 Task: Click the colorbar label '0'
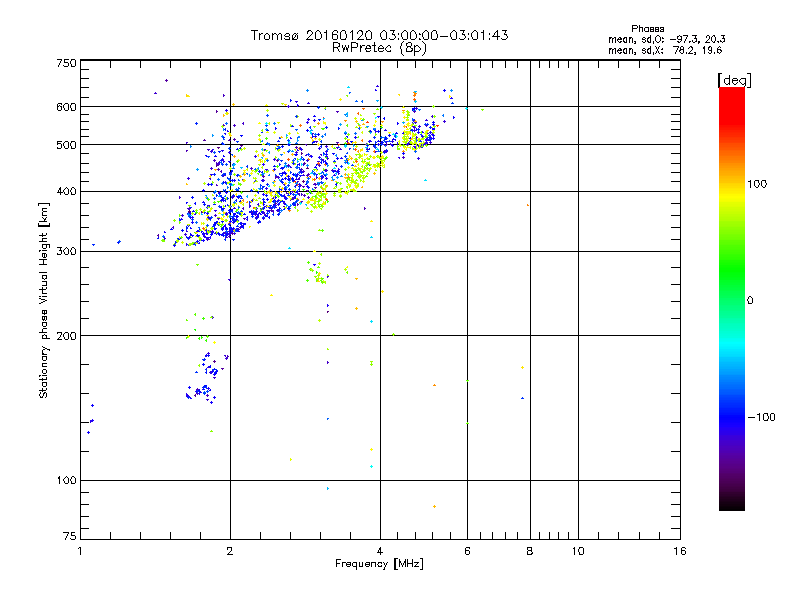point(750,300)
